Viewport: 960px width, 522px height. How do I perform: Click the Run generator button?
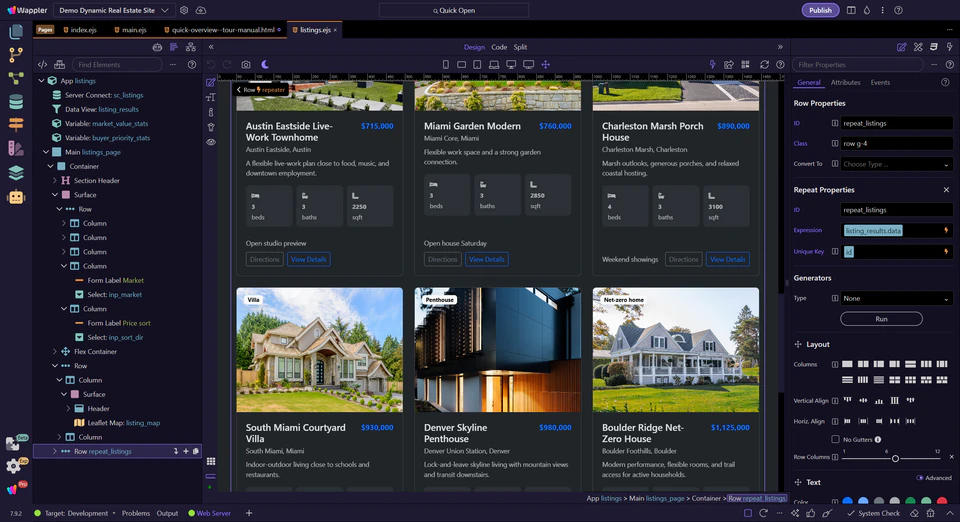[x=881, y=319]
